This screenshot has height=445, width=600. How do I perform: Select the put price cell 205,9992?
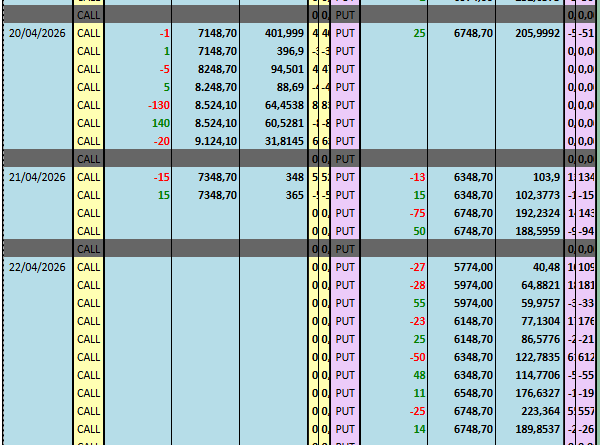click(x=530, y=33)
